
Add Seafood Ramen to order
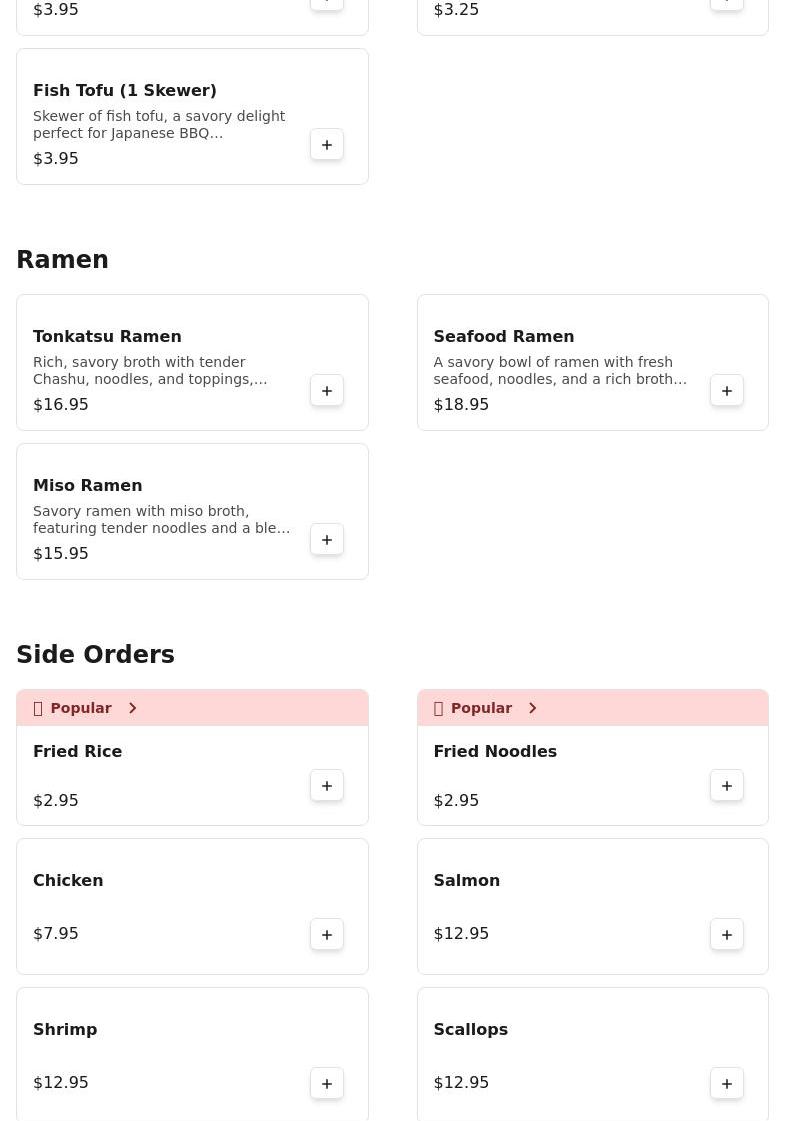[727, 391]
